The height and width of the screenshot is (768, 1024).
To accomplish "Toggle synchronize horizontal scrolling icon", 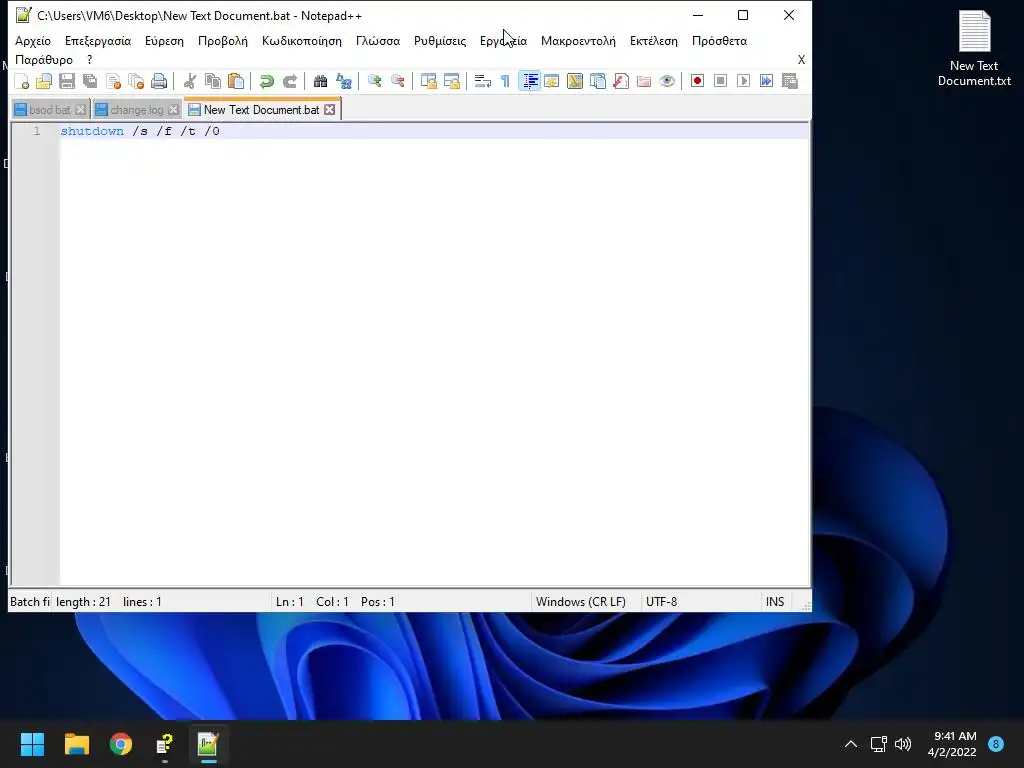I will click(451, 81).
